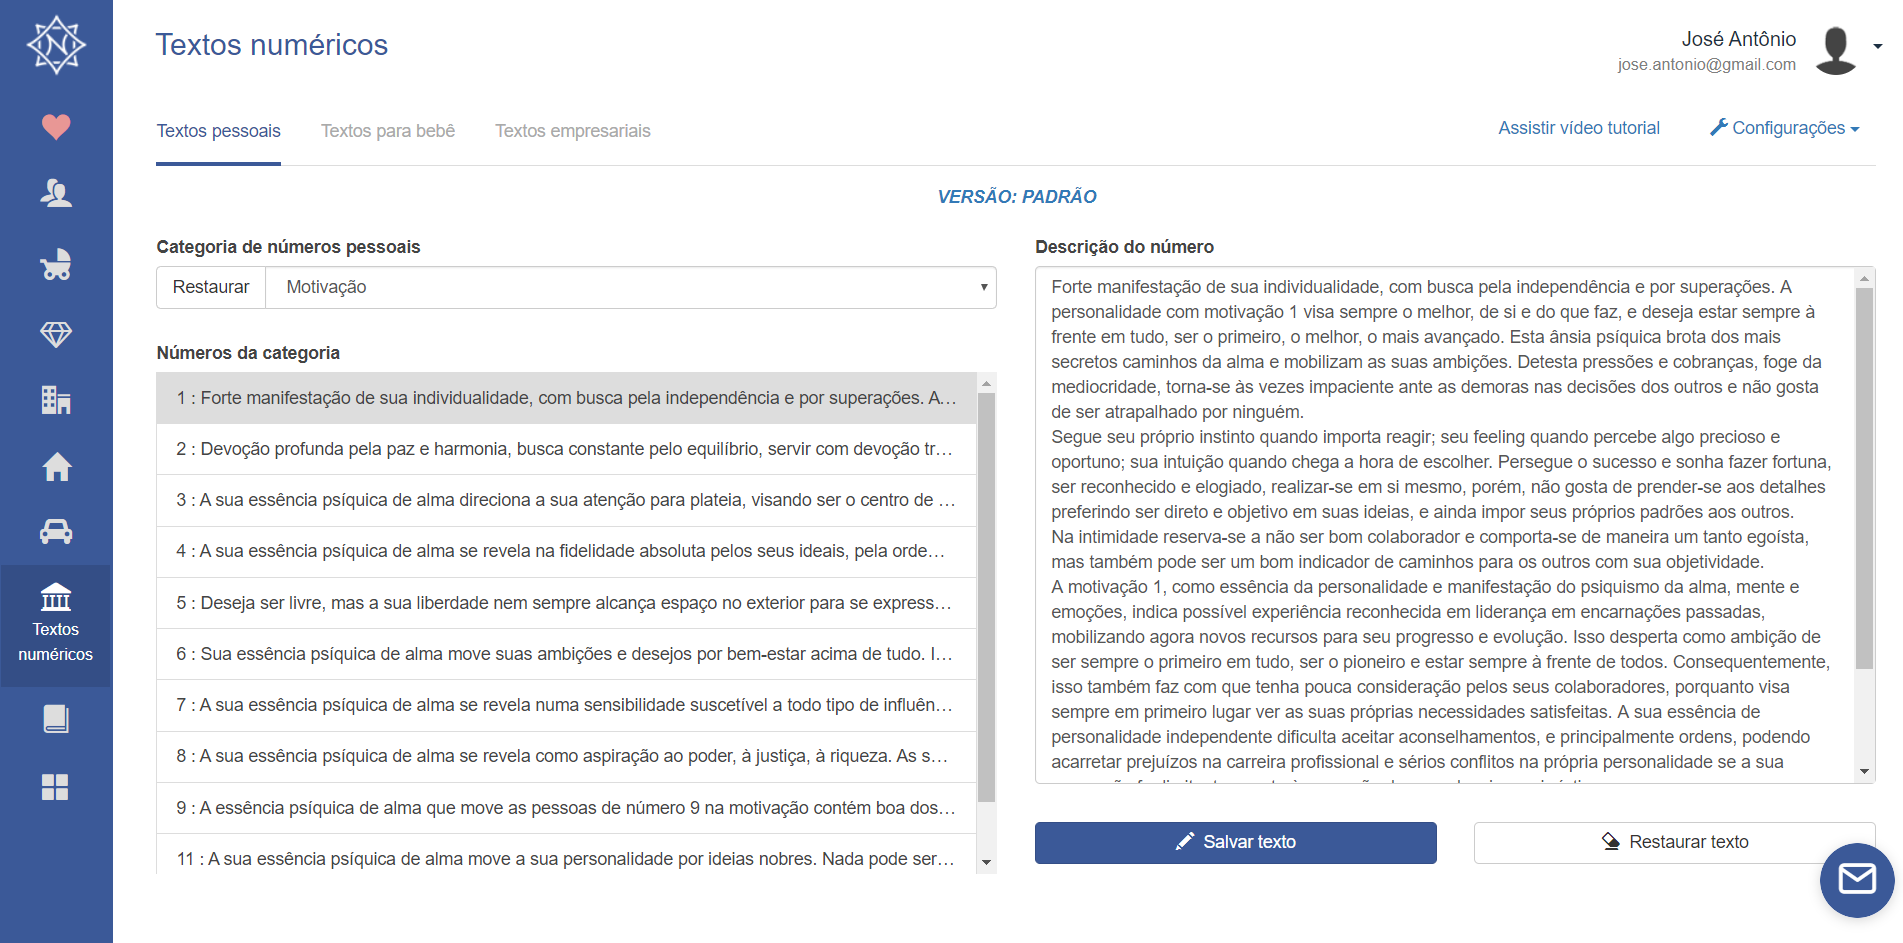Click the description text area scrollbar thumb
1903x943 pixels.
point(1864,478)
